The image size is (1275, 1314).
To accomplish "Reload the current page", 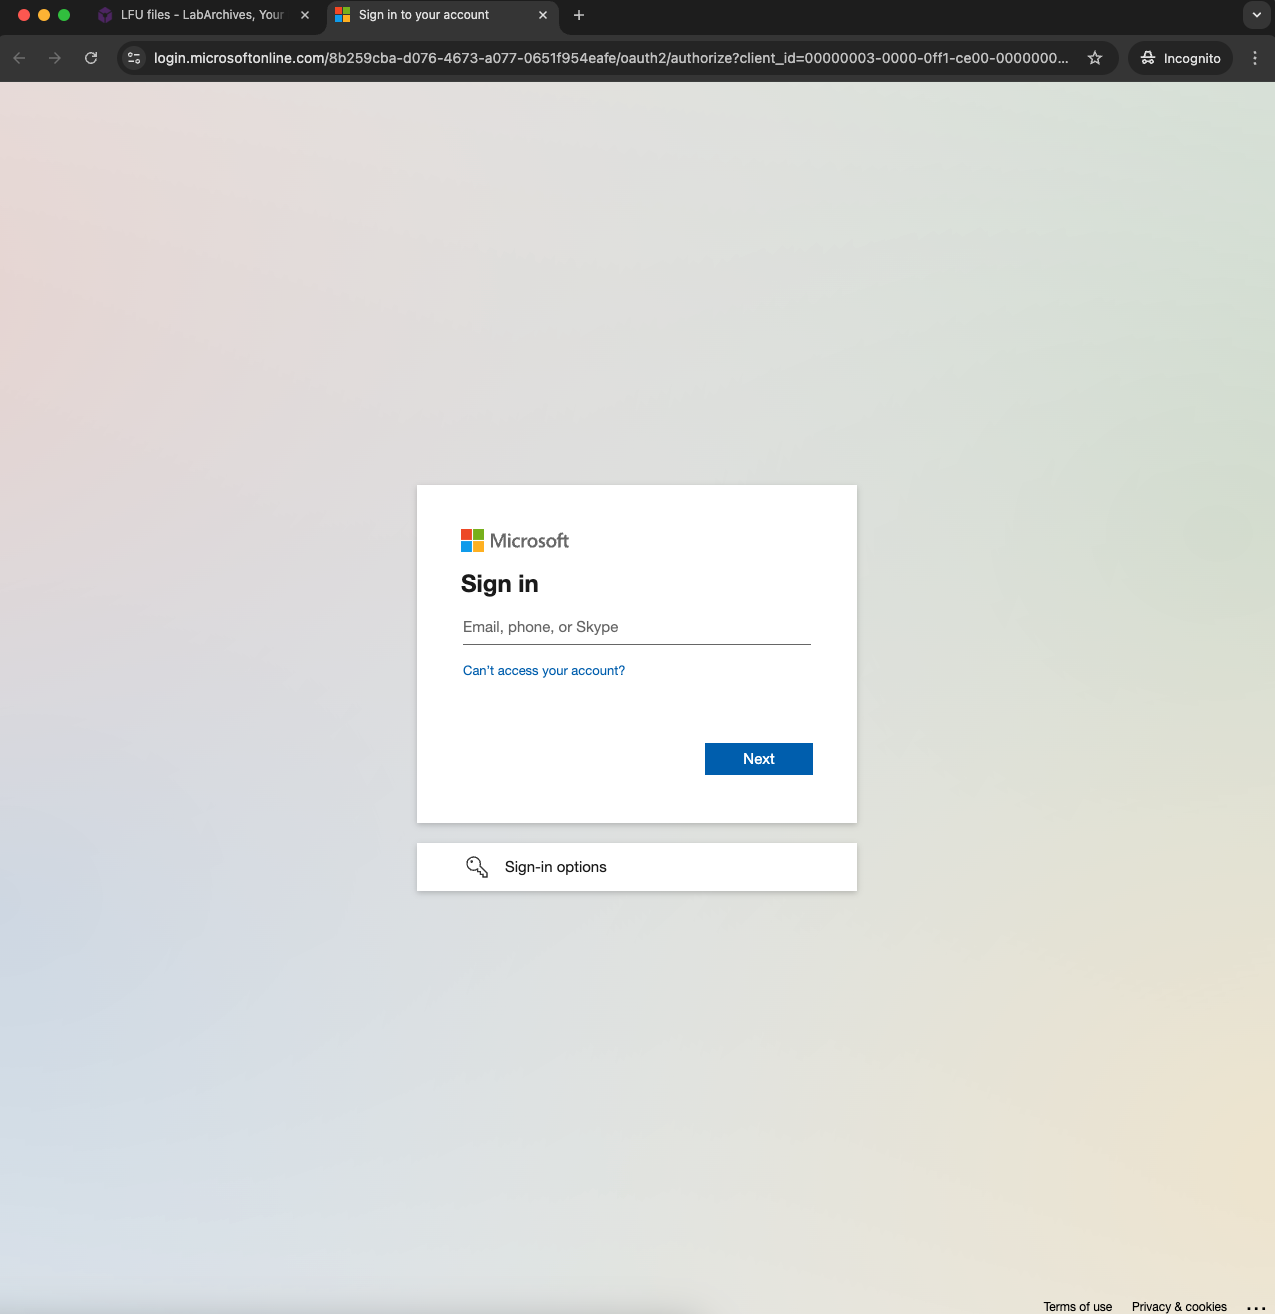I will [x=91, y=58].
